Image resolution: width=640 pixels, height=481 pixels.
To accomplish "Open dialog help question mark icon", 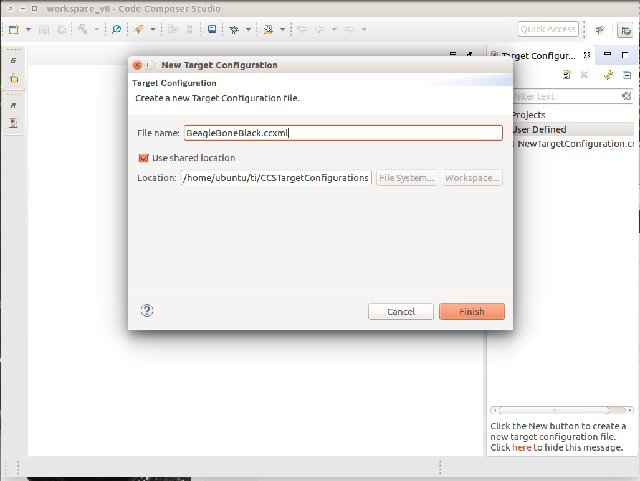I will [x=147, y=311].
